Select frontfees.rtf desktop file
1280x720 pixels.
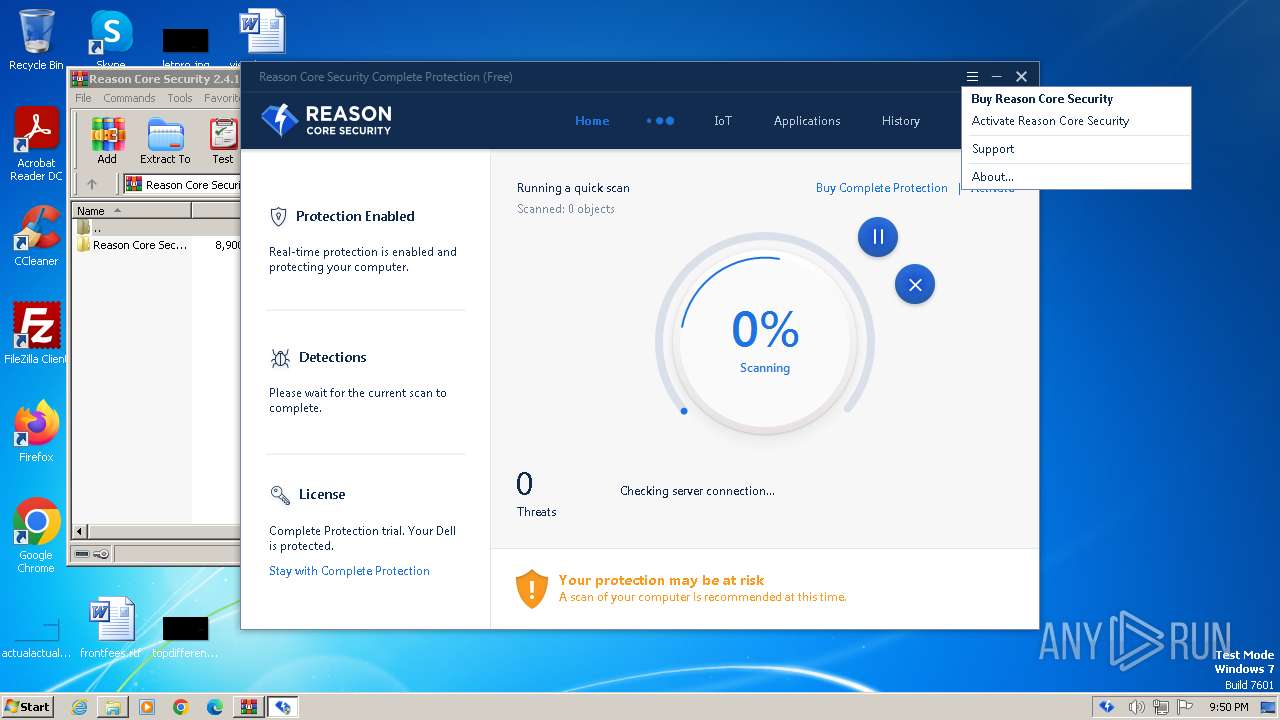pyautogui.click(x=110, y=629)
